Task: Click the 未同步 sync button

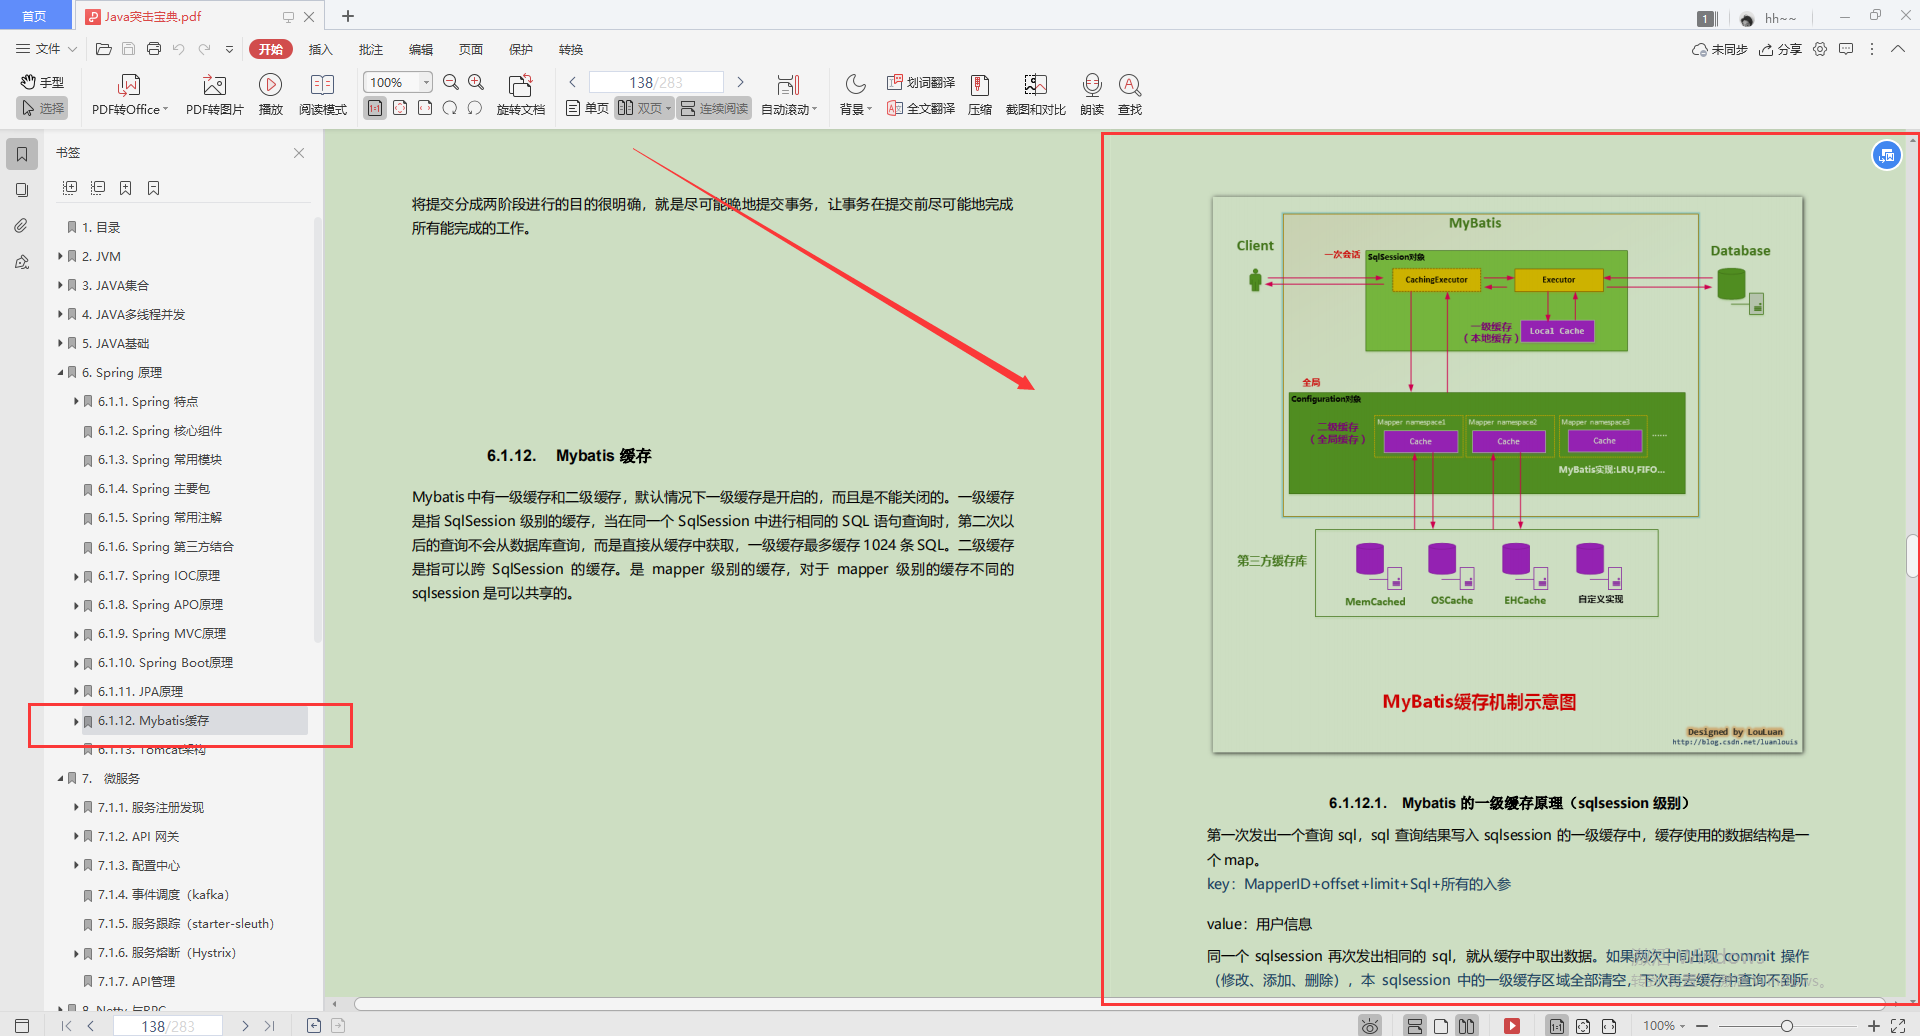Action: point(1718,48)
